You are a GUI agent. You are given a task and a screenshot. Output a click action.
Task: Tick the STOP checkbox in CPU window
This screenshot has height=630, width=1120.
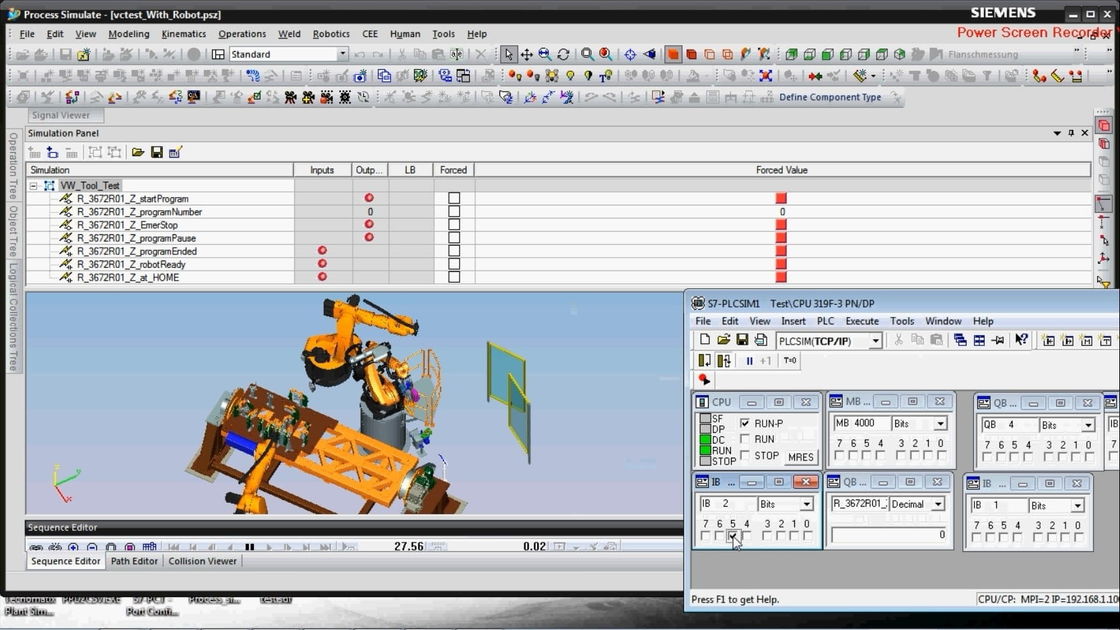744,455
